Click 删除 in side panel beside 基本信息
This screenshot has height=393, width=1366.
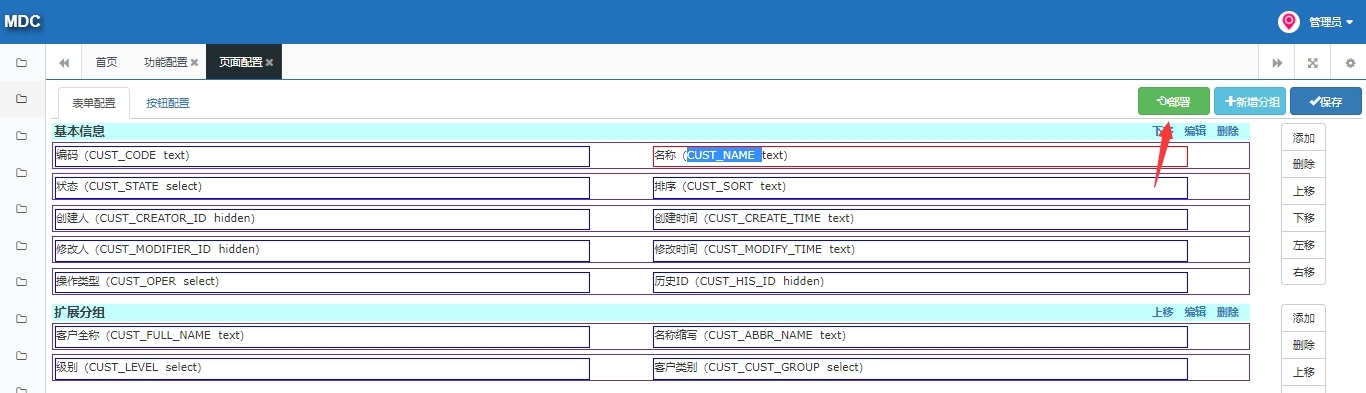coord(1303,164)
